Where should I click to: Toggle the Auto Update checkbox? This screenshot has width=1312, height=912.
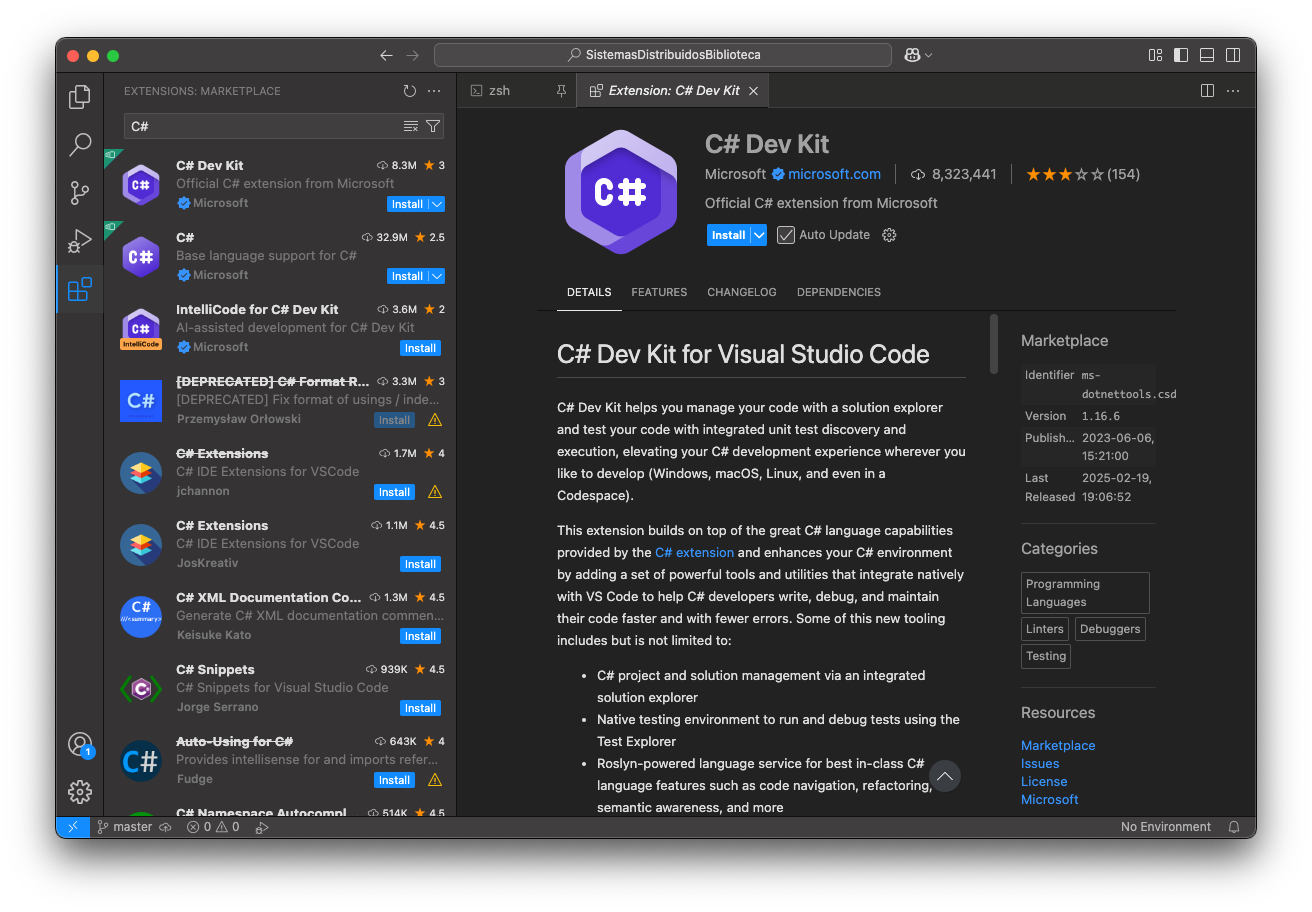tap(786, 235)
